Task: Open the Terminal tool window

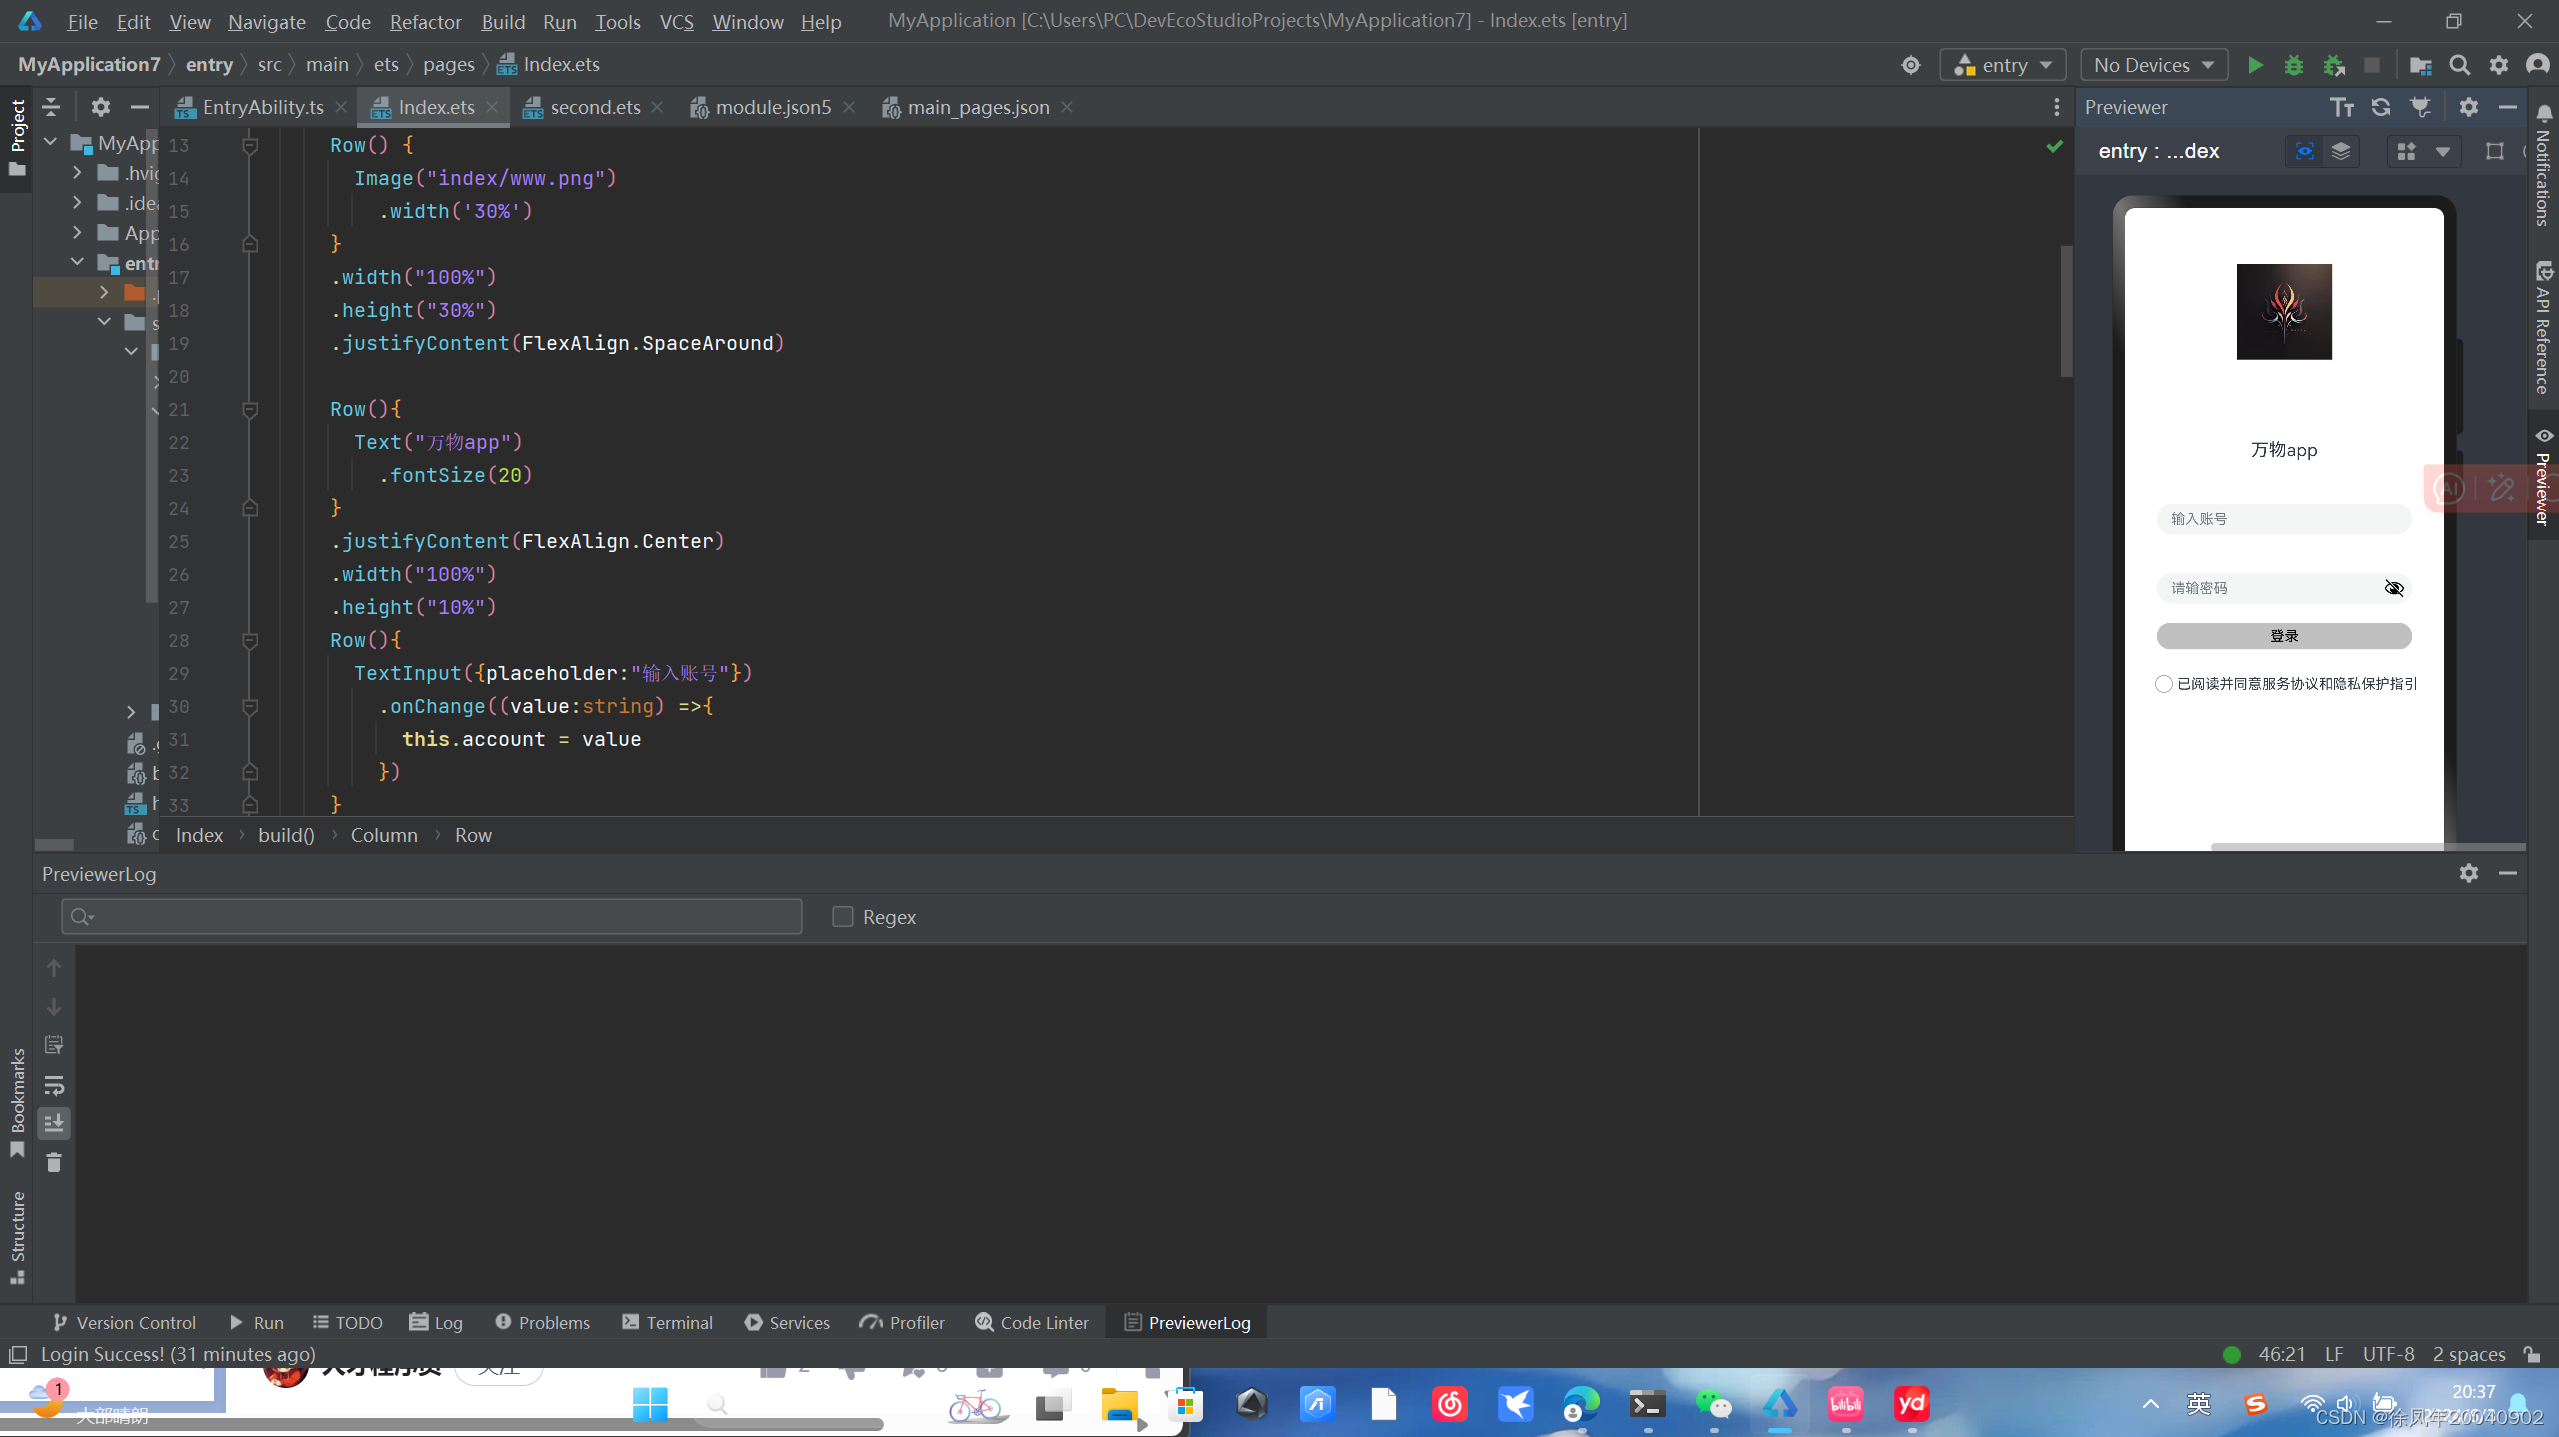Action: tap(667, 1322)
